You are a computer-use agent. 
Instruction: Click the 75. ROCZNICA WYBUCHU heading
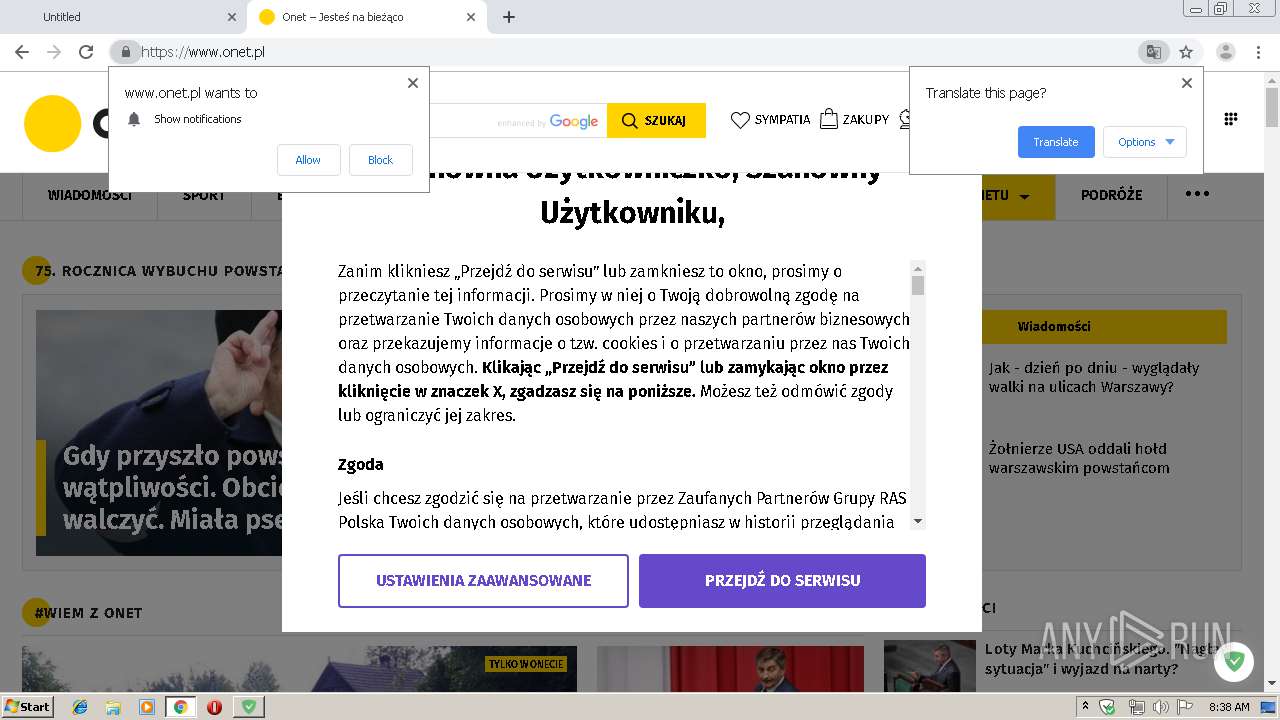(158, 271)
